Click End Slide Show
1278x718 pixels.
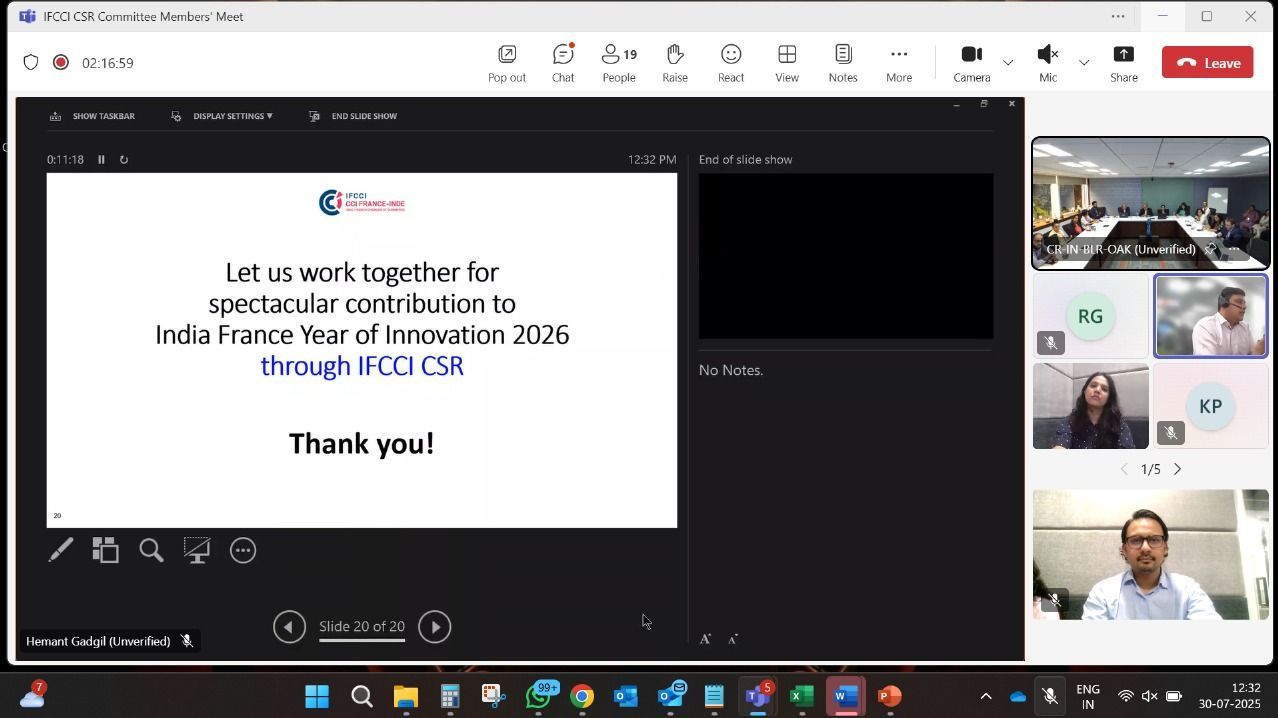click(x=354, y=116)
